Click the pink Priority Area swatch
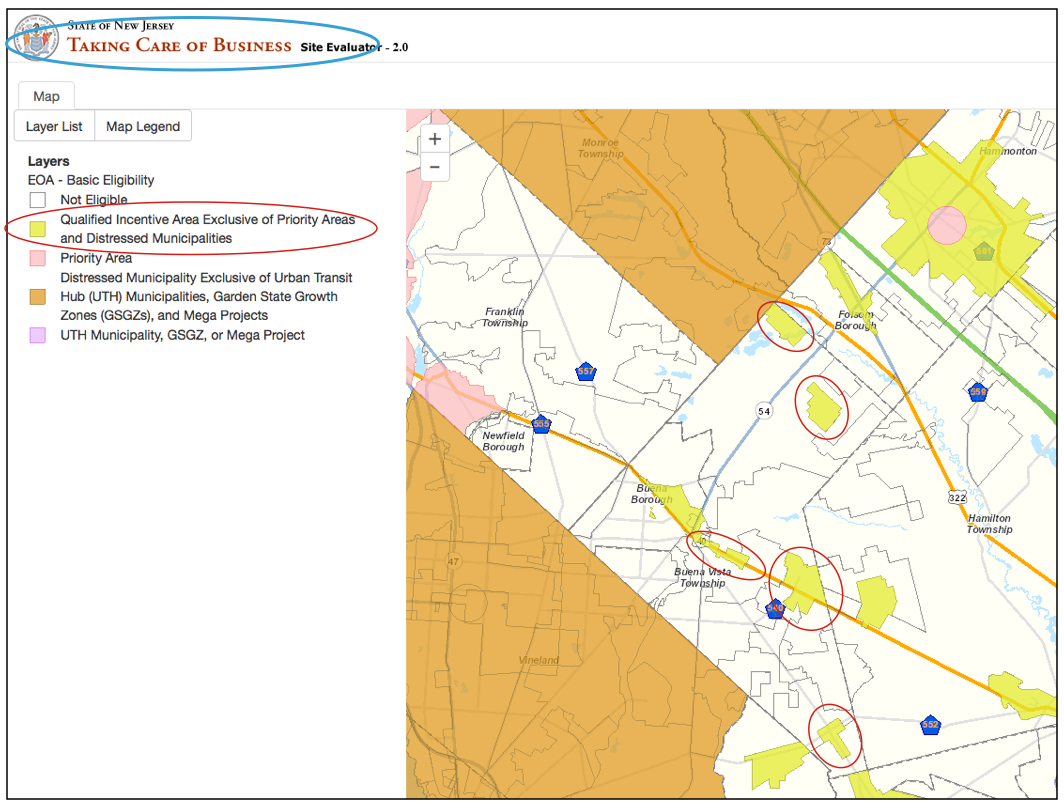Viewport: 1064px width, 805px height. coord(37,259)
